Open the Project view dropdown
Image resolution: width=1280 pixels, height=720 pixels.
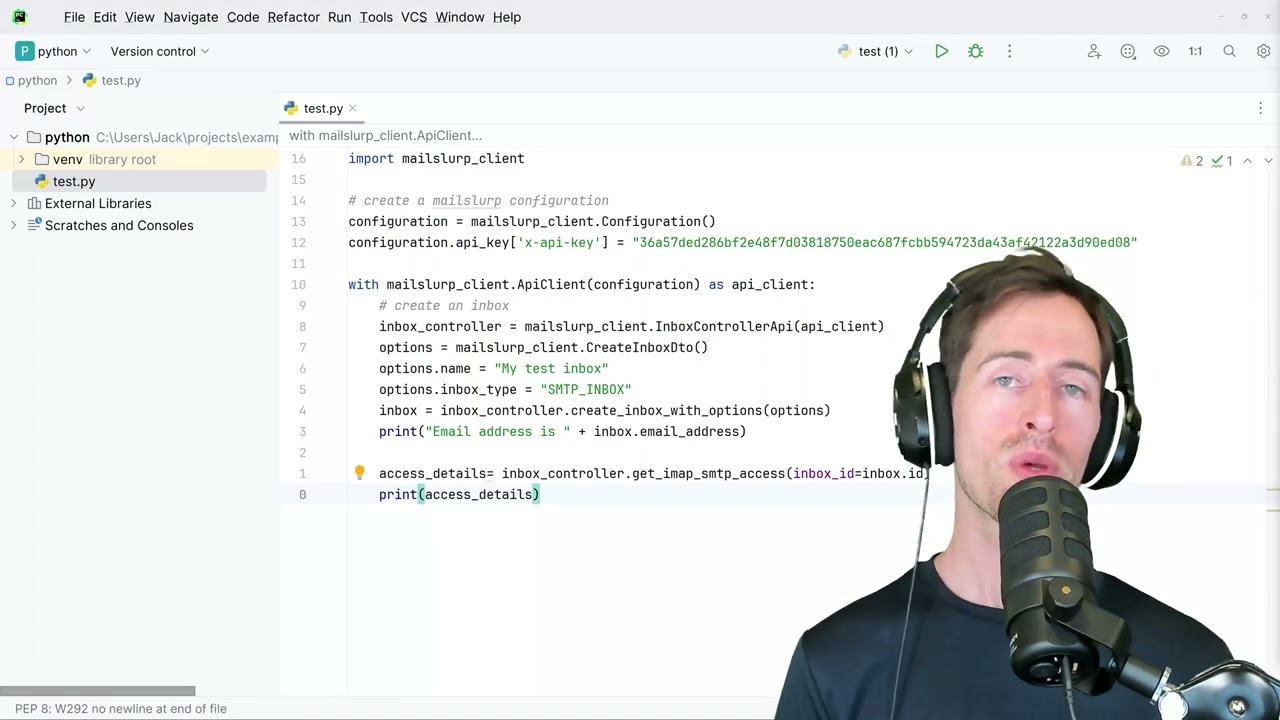(x=55, y=108)
